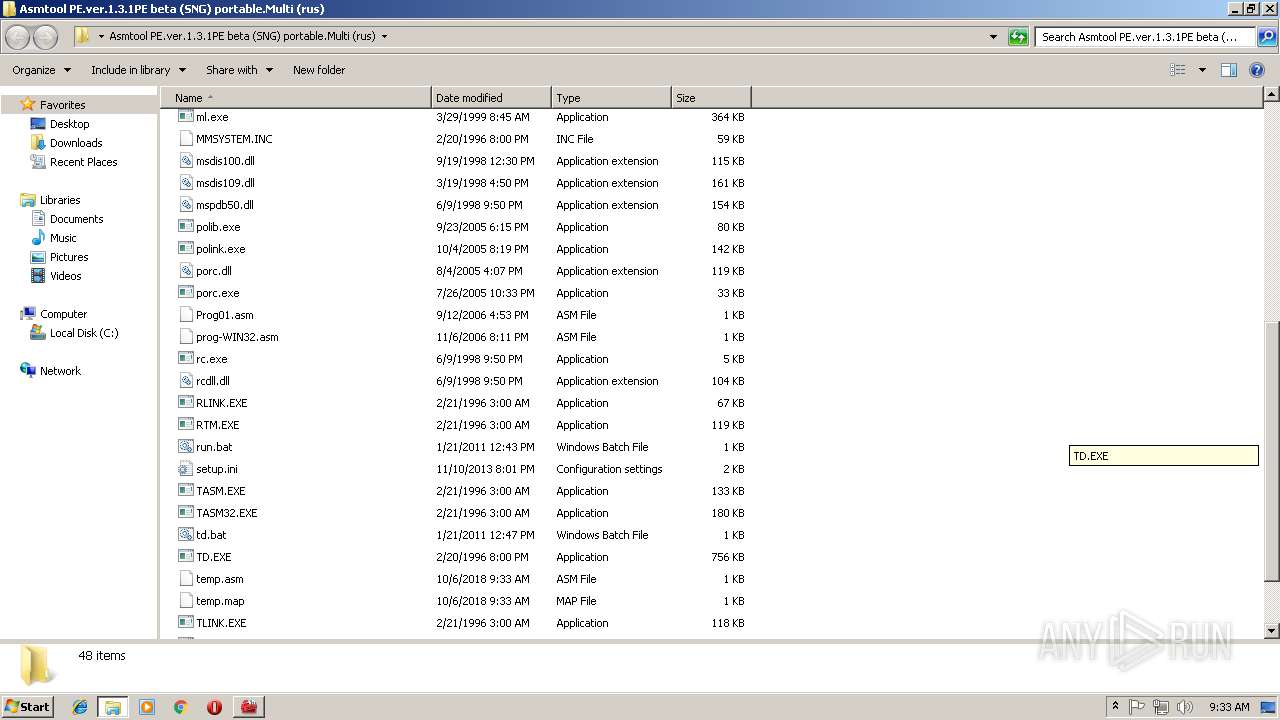
Task: Select the TASM32.EXE file name
Action: coord(227,513)
